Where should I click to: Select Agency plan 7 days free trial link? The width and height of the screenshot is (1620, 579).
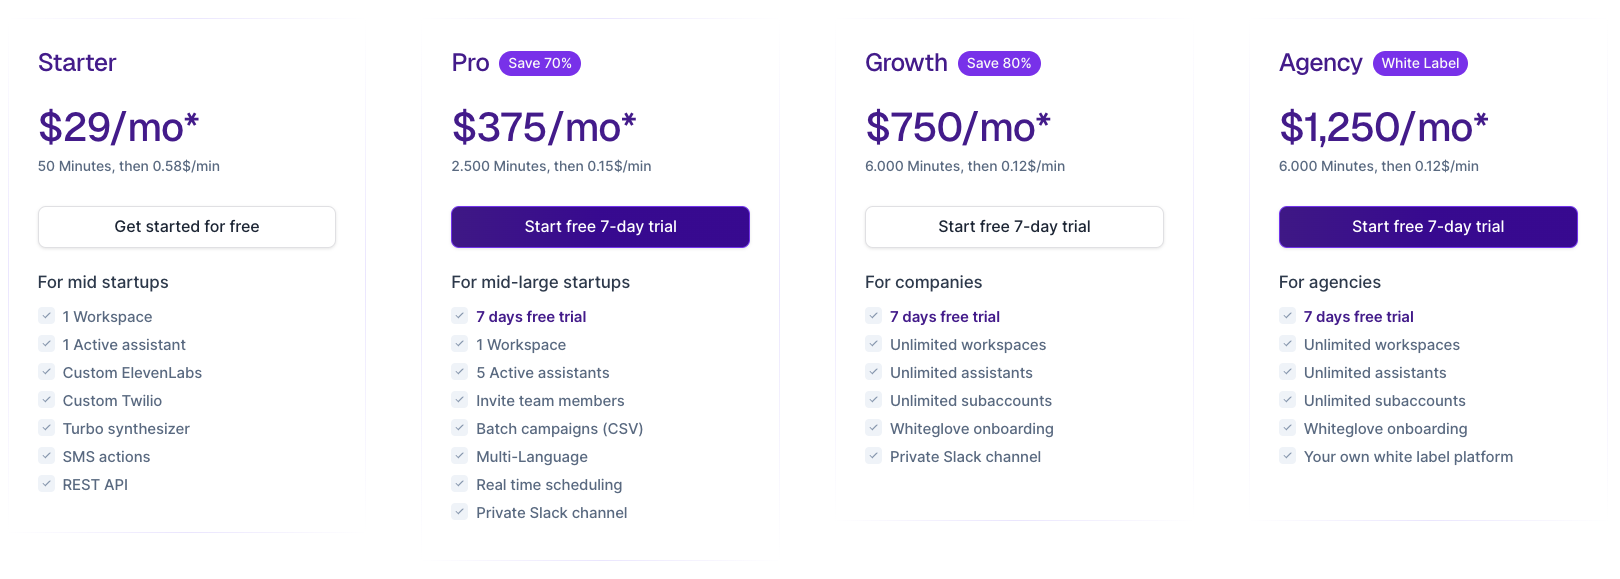[x=1358, y=317]
